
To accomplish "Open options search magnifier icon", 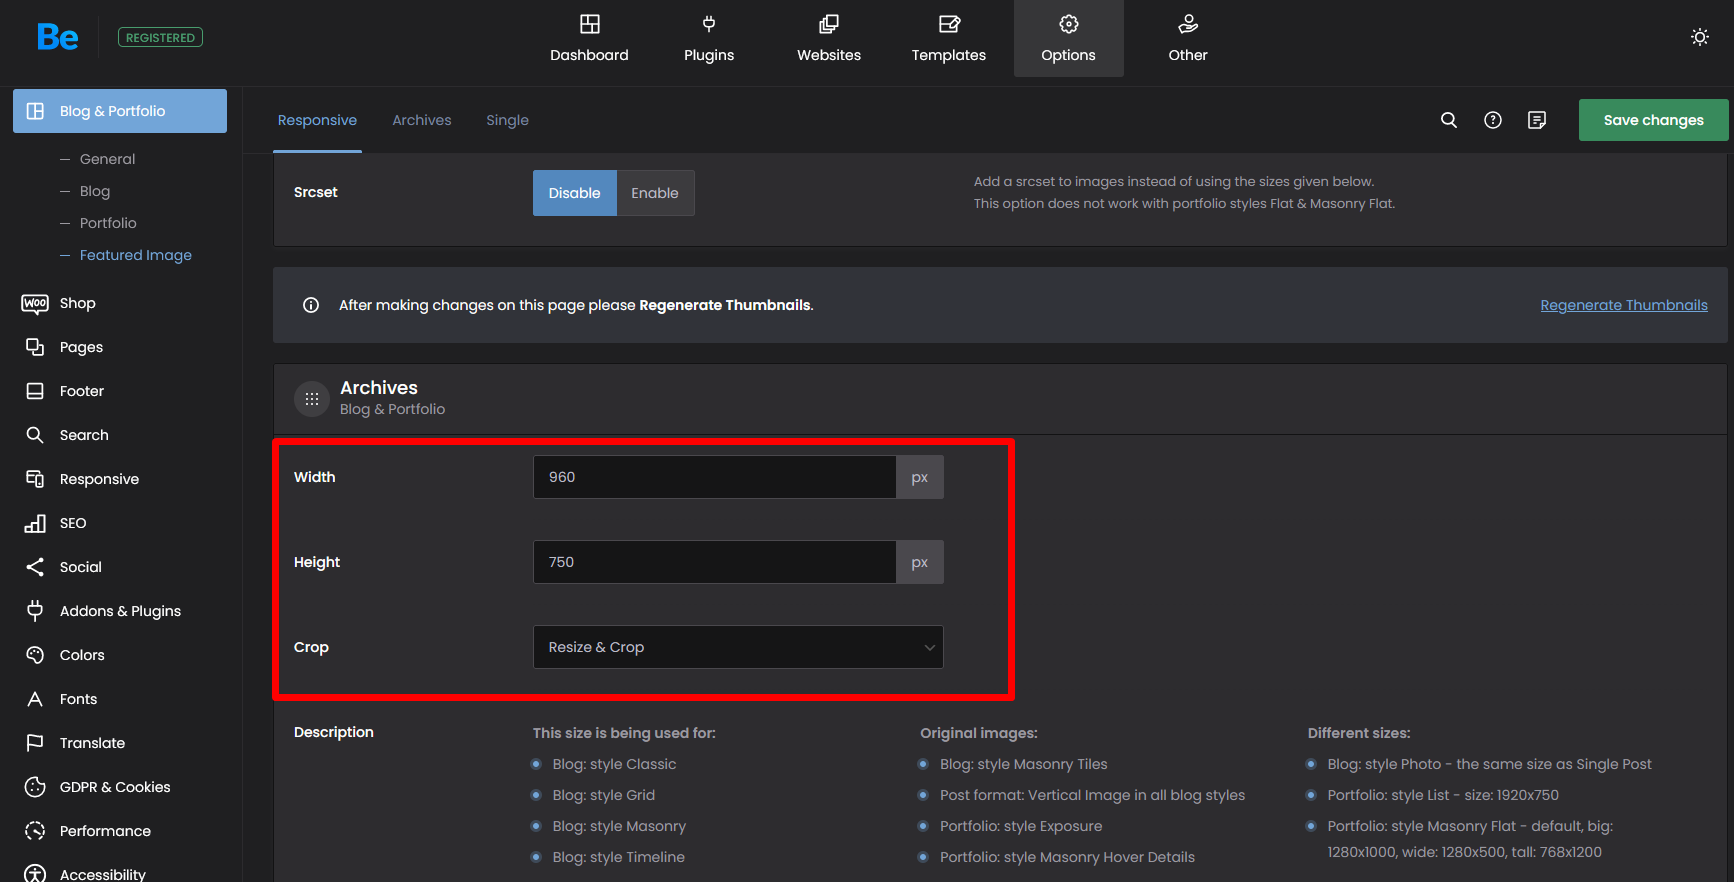I will (1449, 120).
